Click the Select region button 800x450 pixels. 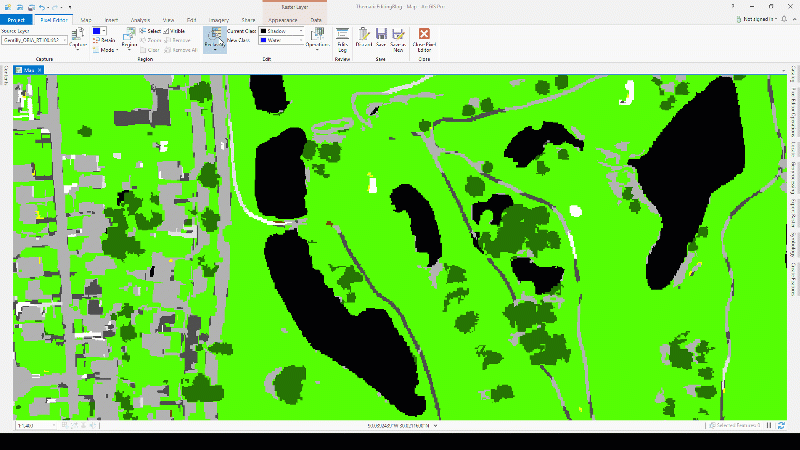[150, 31]
